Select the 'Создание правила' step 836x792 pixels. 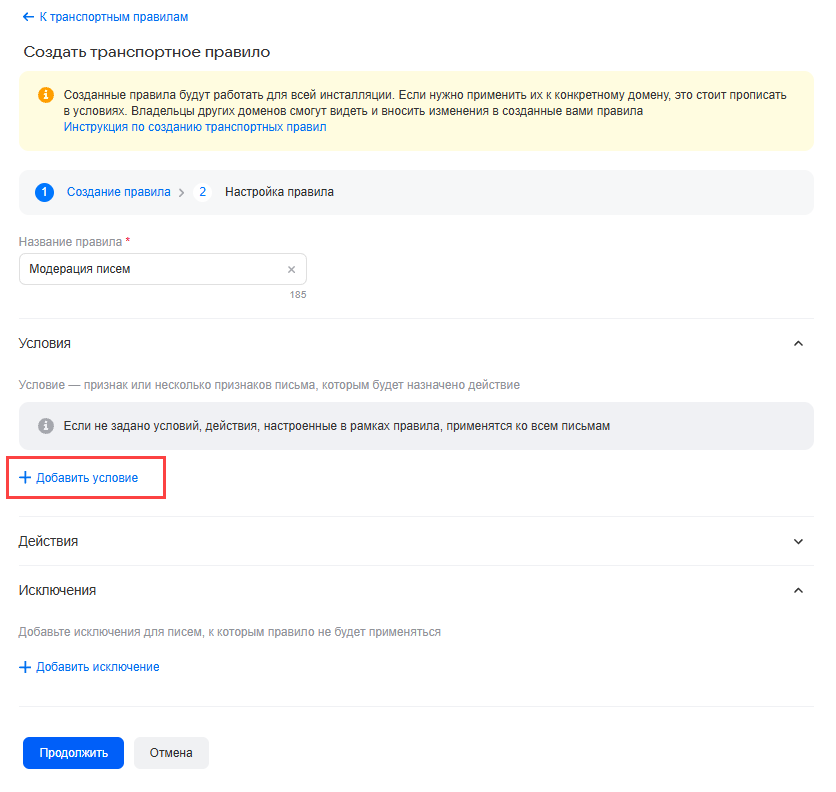pyautogui.click(x=118, y=192)
